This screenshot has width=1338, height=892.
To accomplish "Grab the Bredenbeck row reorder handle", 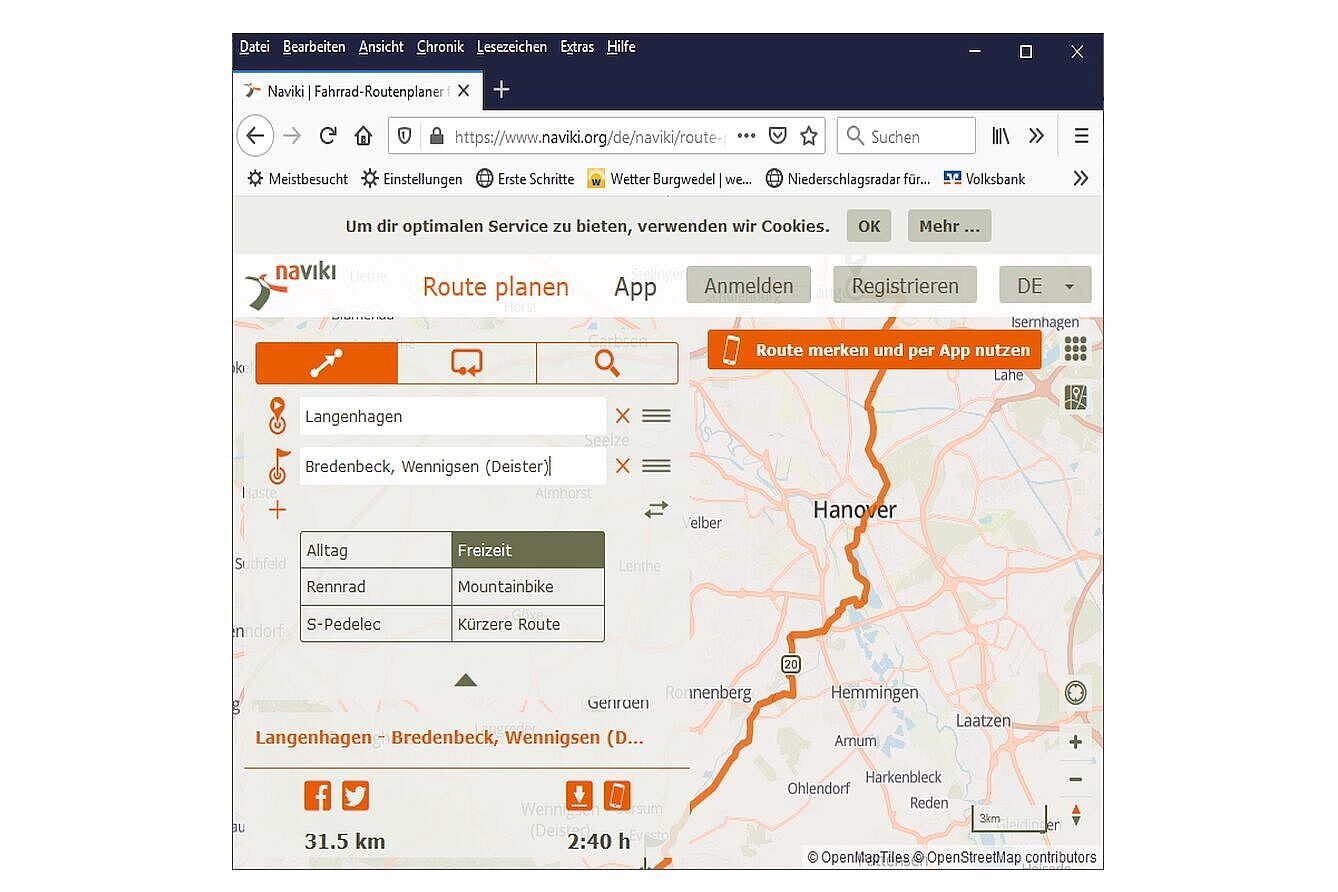I will click(x=656, y=466).
